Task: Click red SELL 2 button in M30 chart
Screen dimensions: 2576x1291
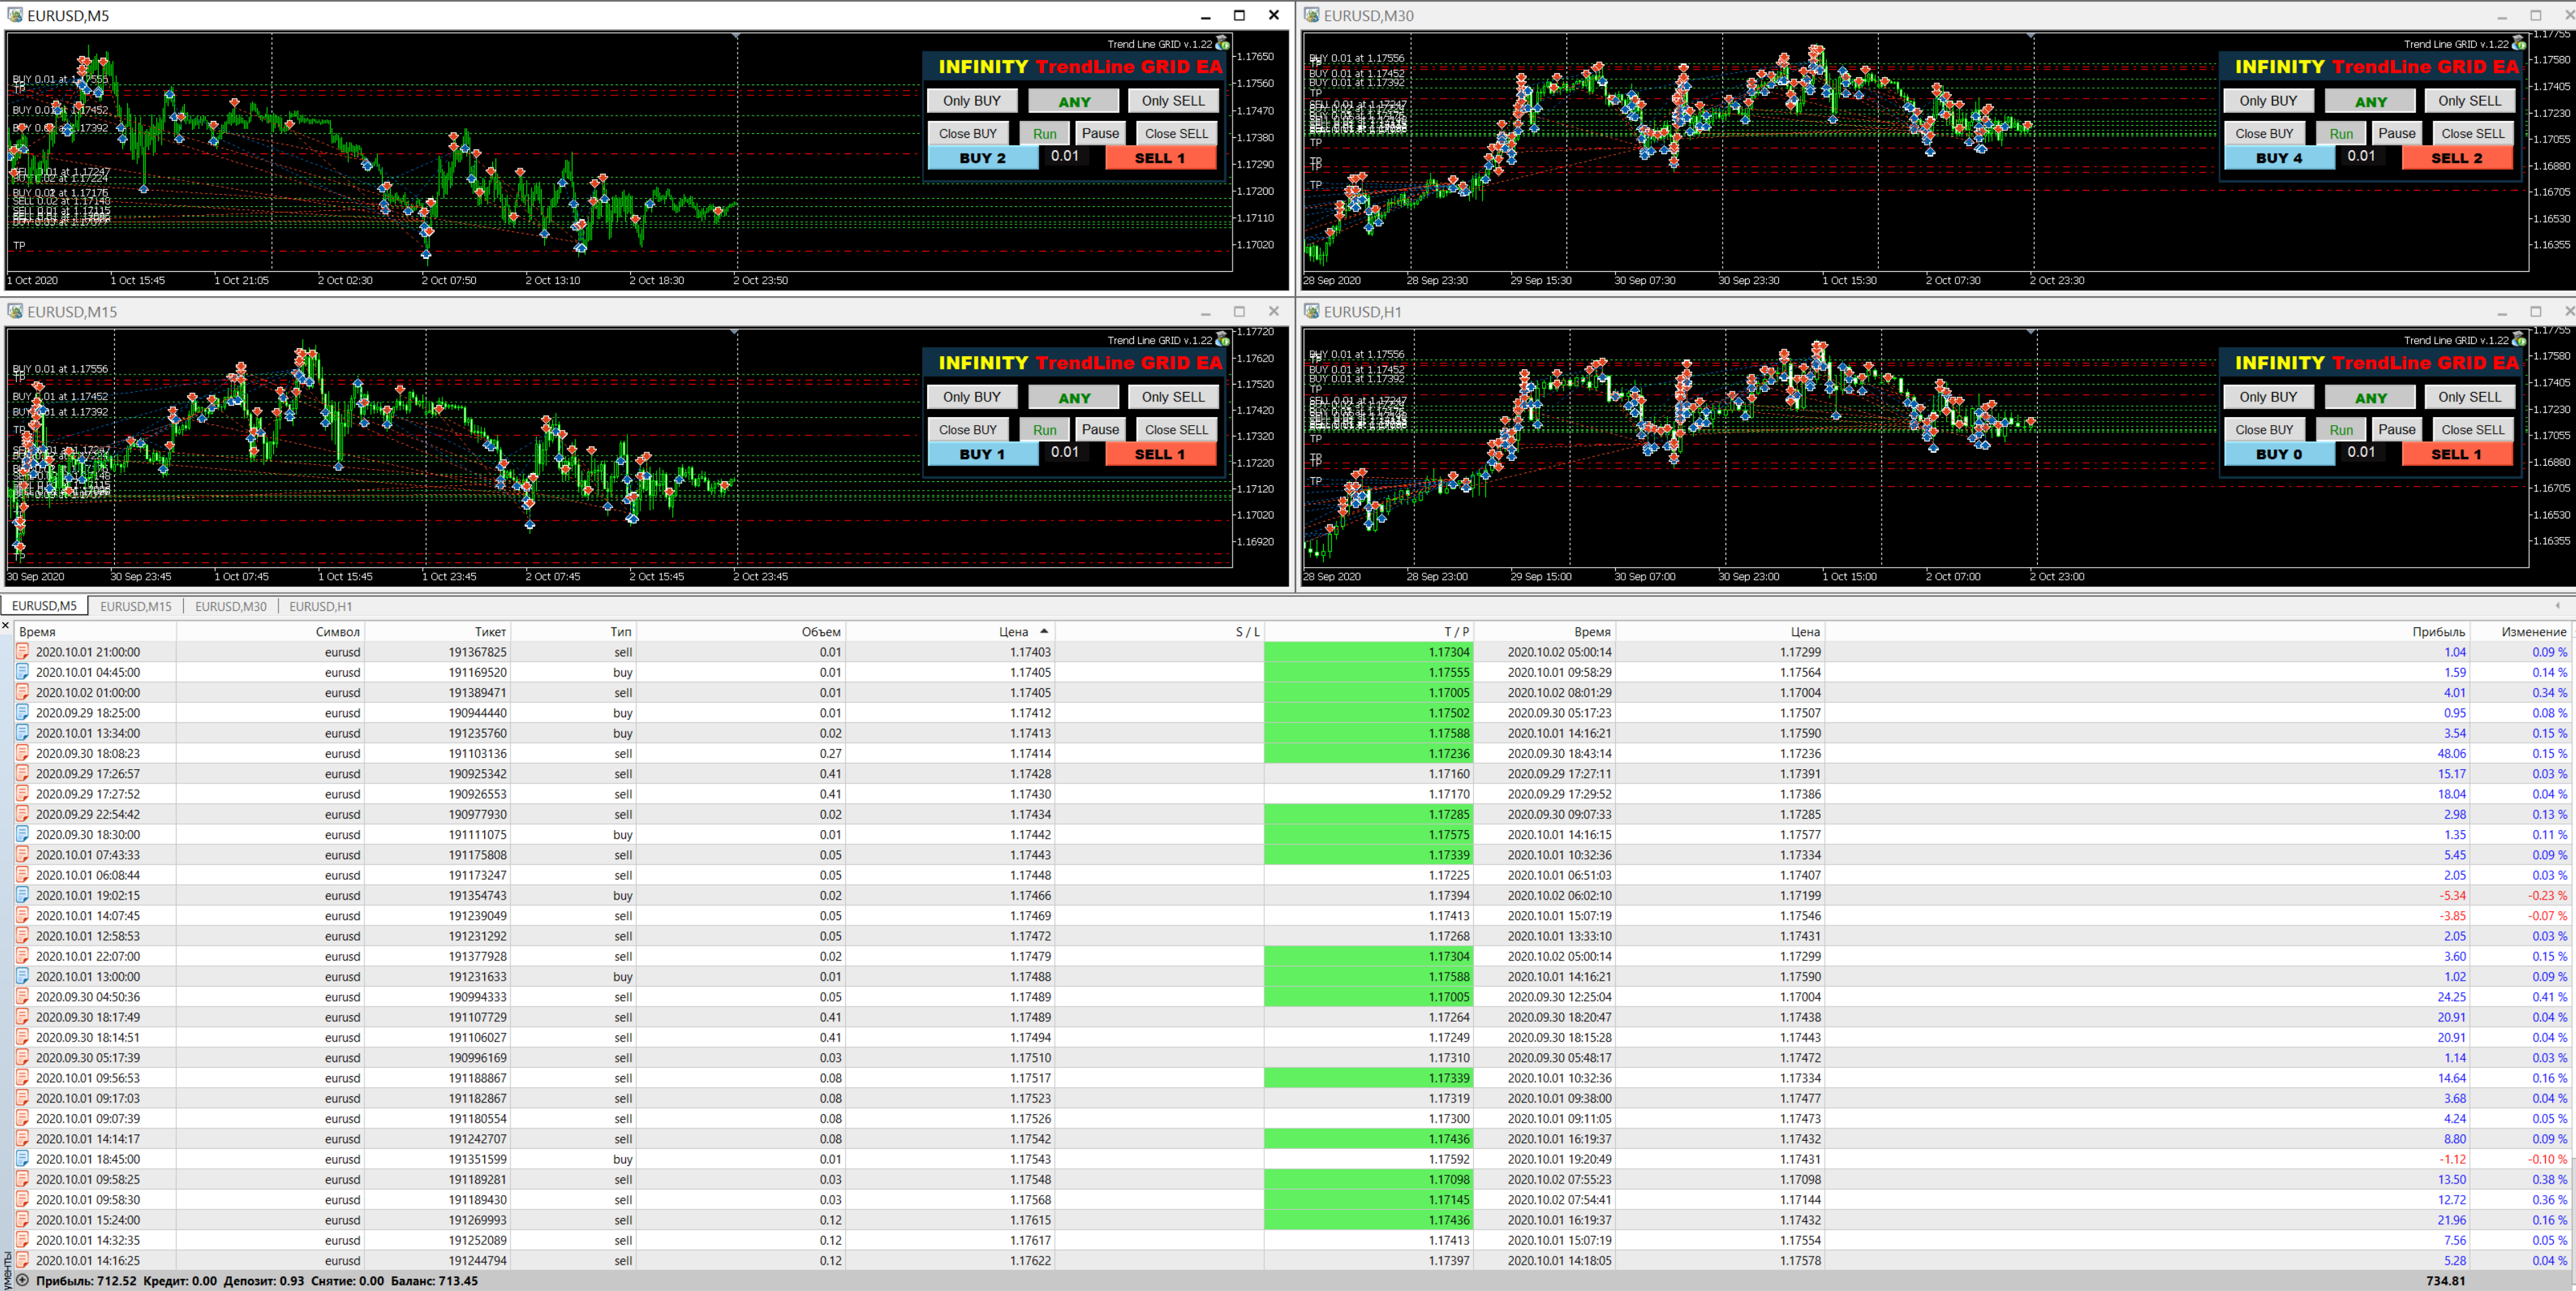Action: pos(2456,158)
